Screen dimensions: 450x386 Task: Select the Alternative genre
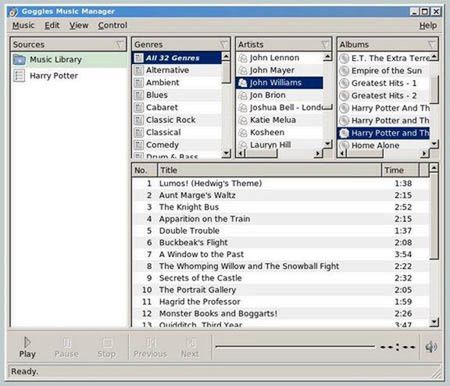click(177, 70)
